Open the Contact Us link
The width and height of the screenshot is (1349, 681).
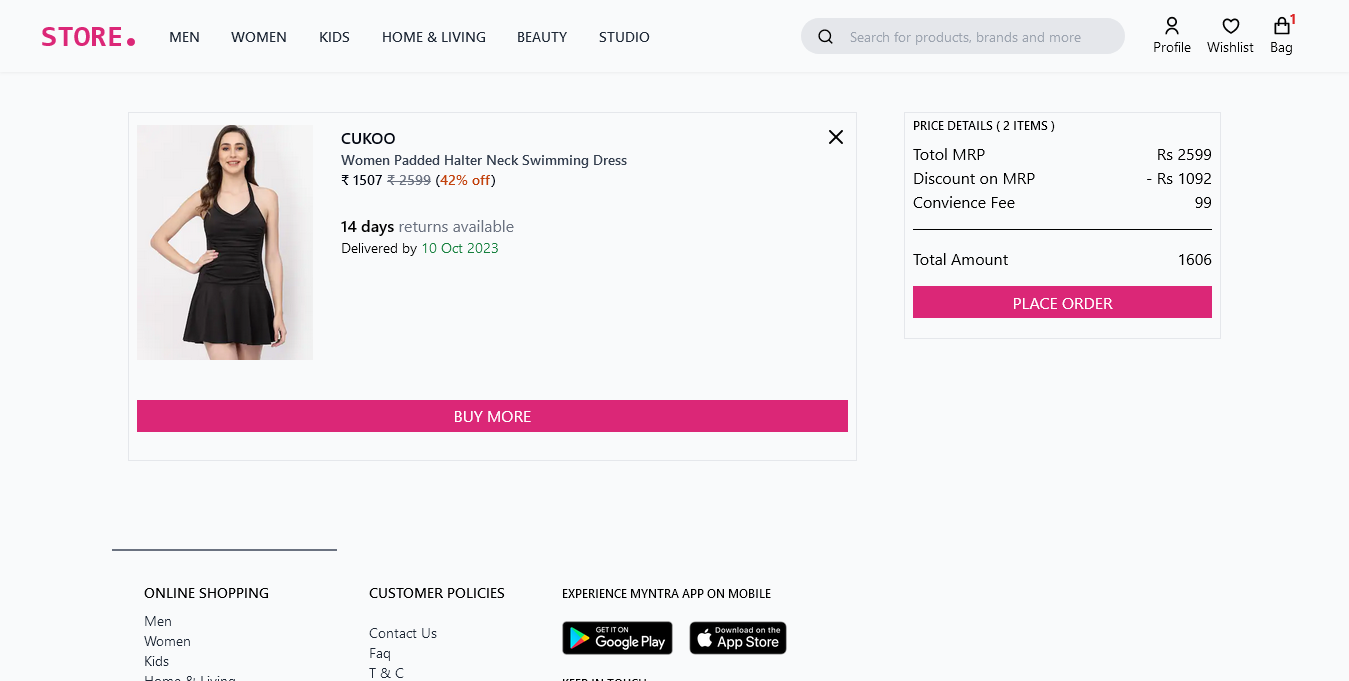click(402, 633)
